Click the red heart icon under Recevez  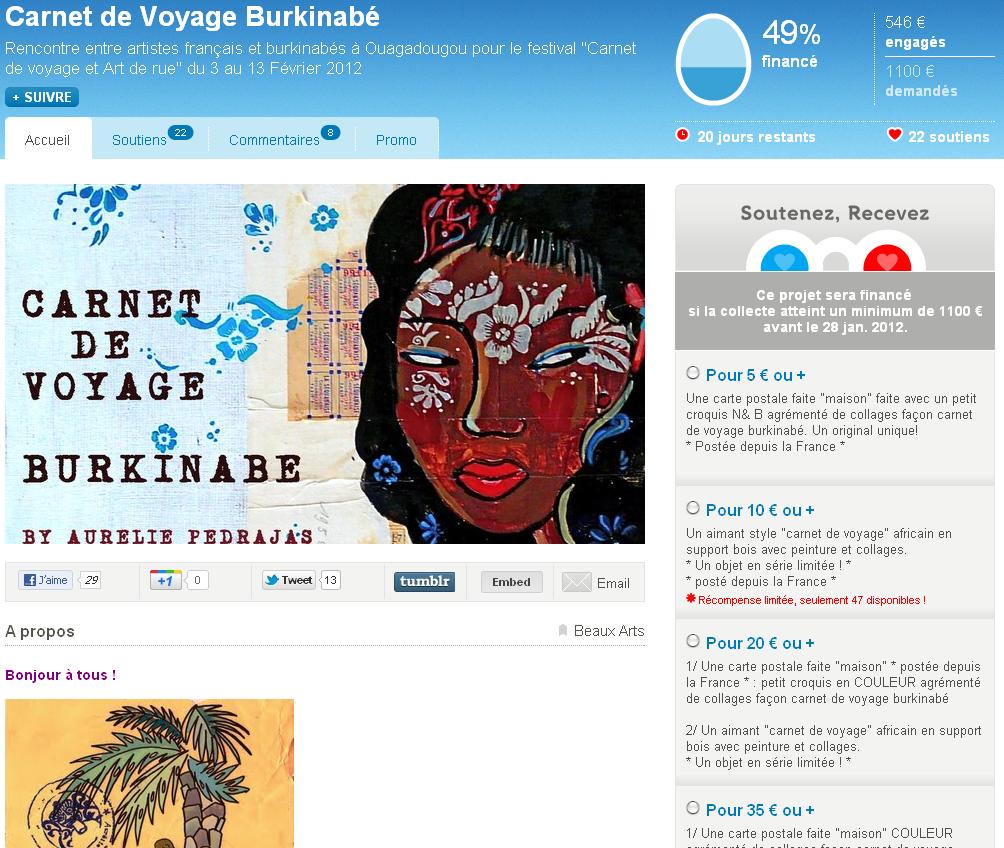point(887,258)
